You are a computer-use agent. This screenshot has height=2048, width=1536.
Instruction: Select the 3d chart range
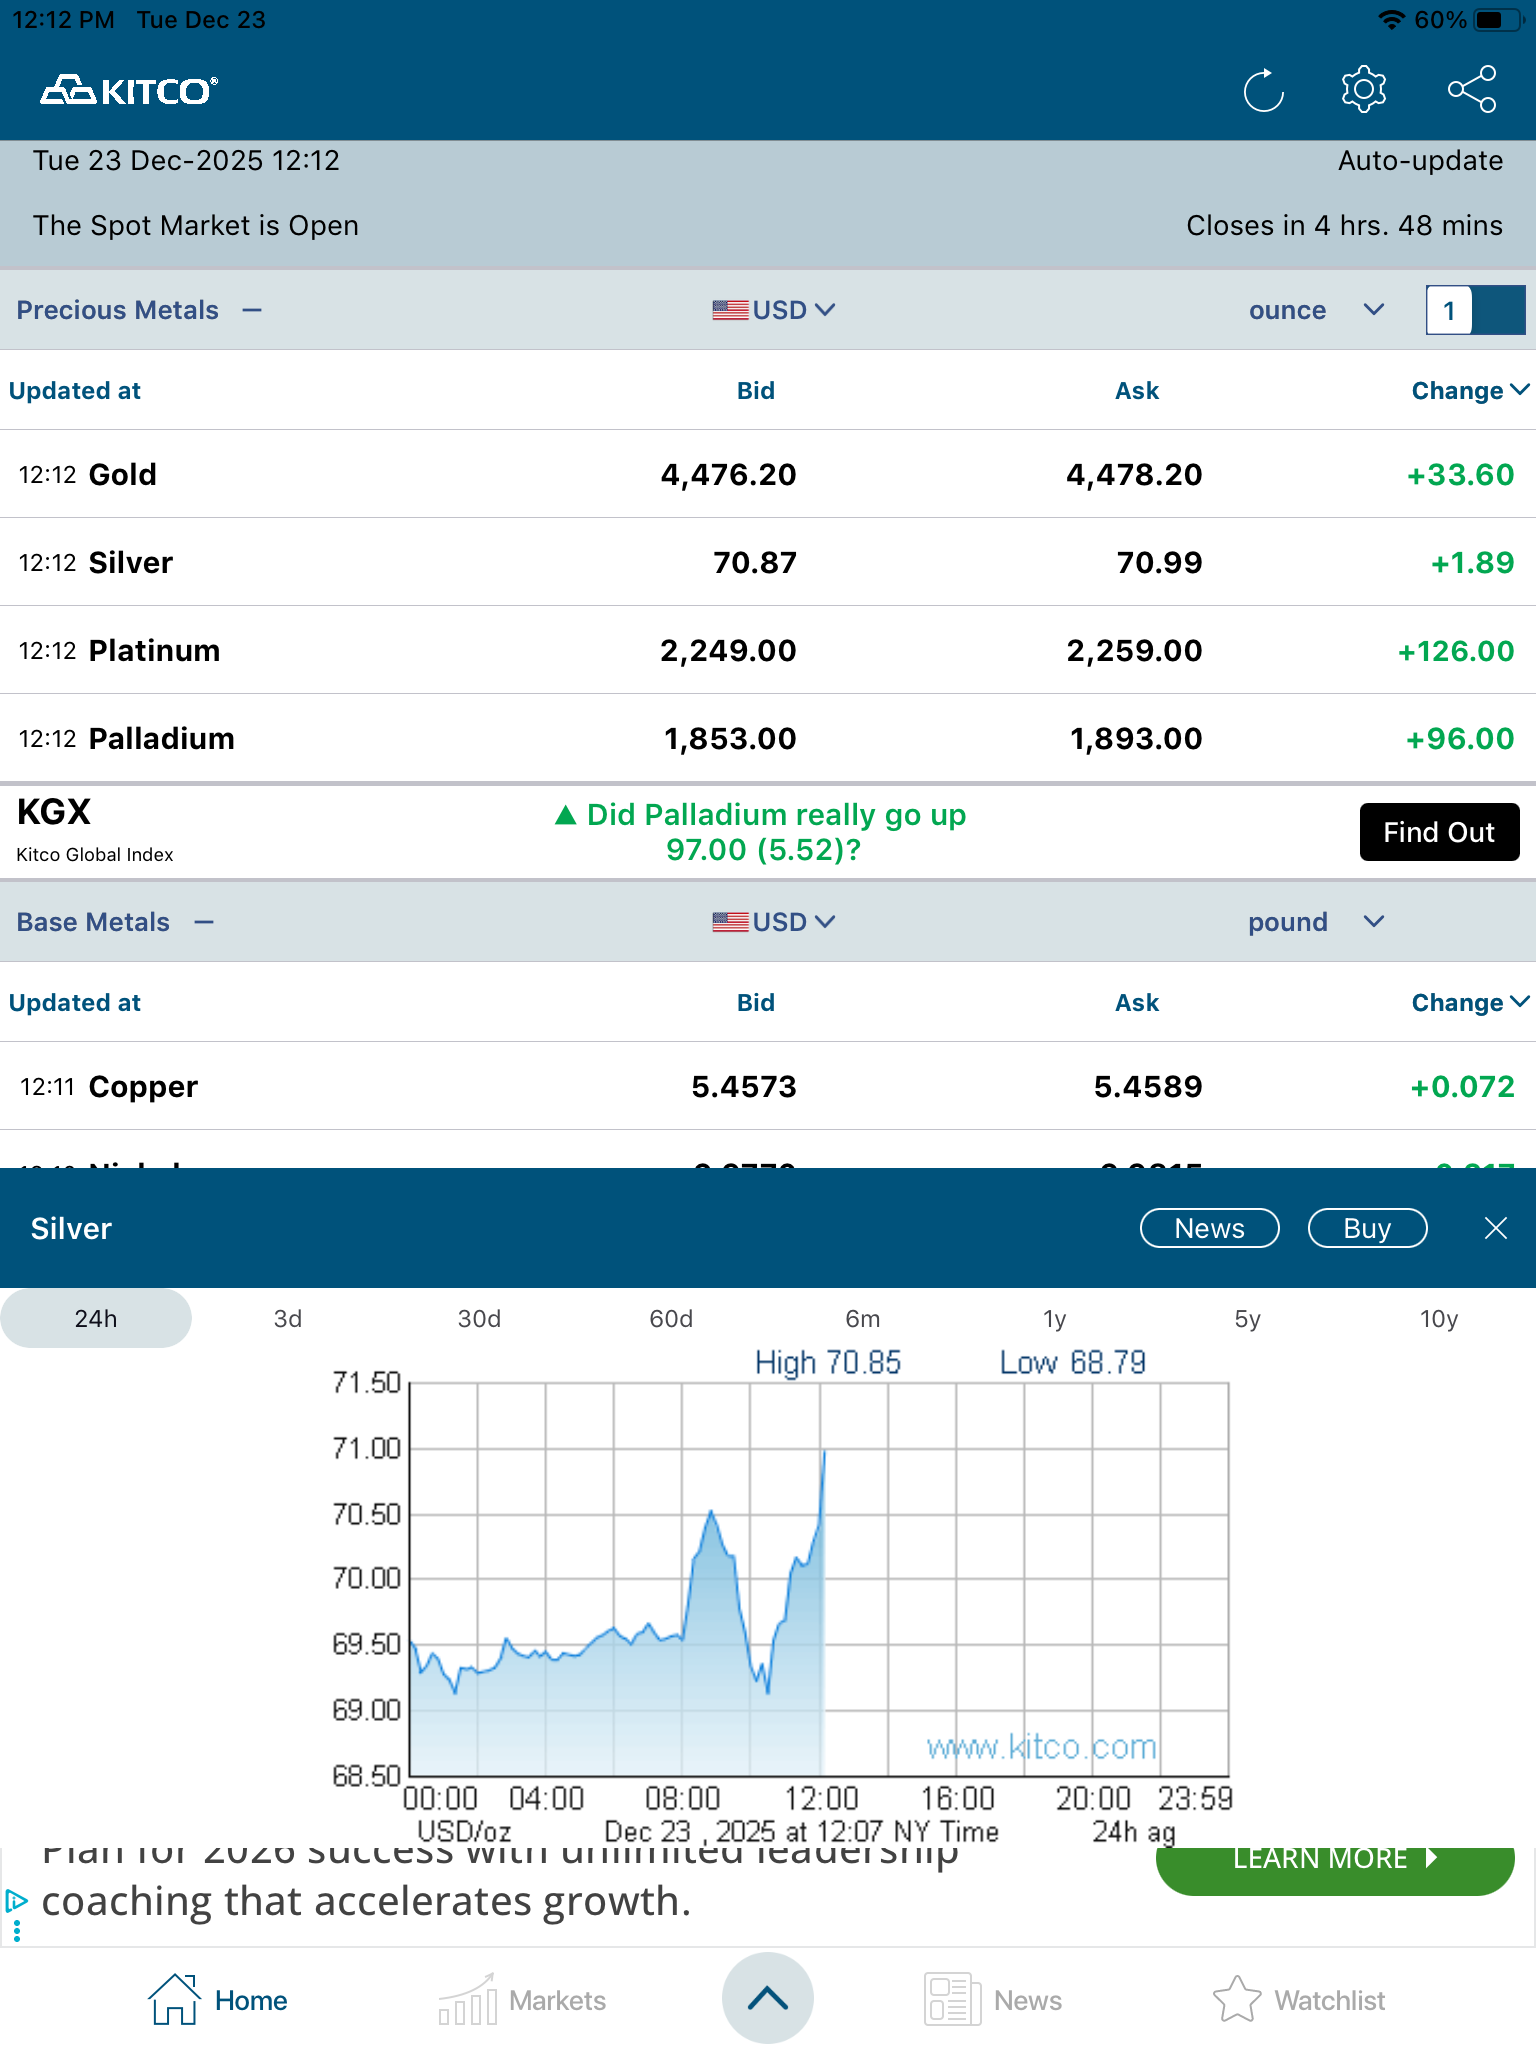click(x=288, y=1318)
